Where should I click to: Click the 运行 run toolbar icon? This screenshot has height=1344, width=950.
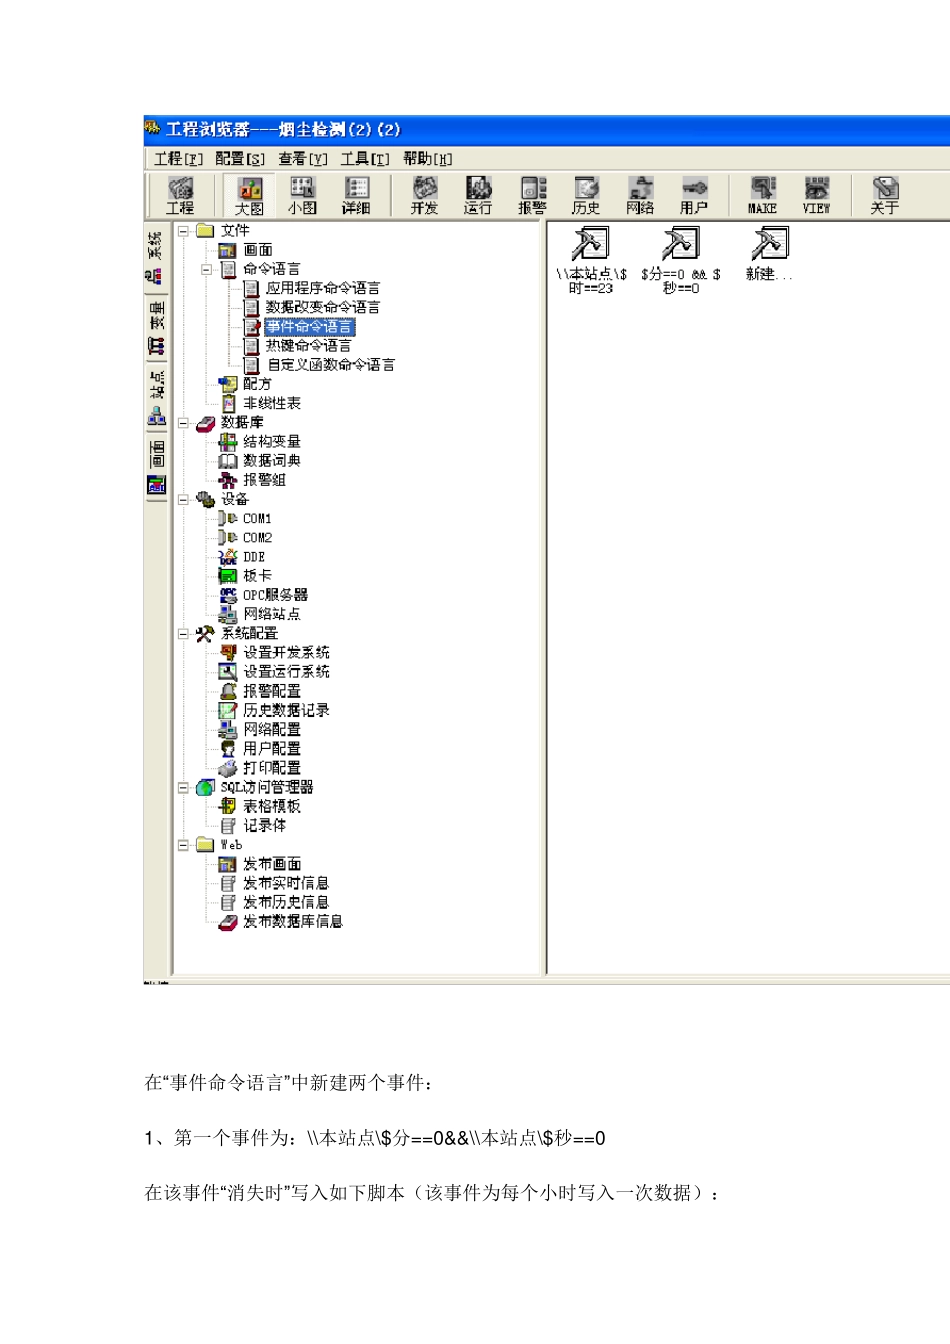[478, 195]
